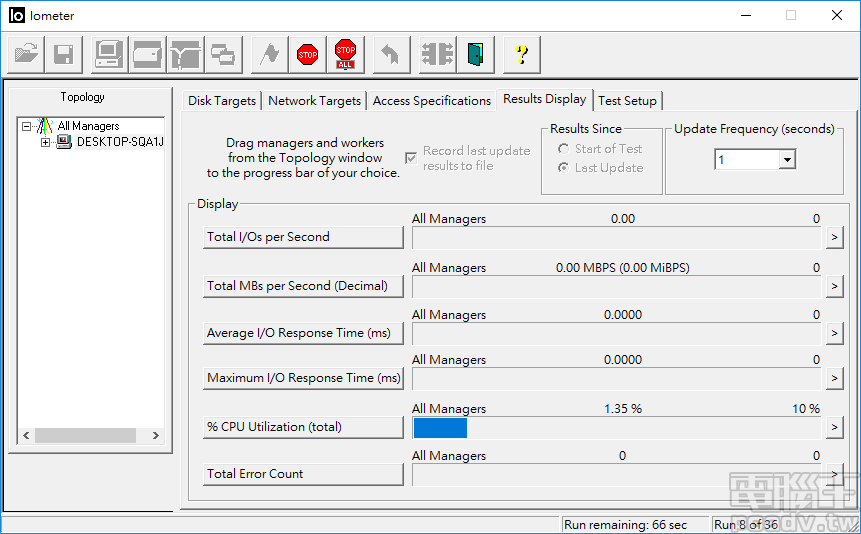Disconnect selected worker or manager icon
Screen dimensions: 861x534
click(437, 54)
